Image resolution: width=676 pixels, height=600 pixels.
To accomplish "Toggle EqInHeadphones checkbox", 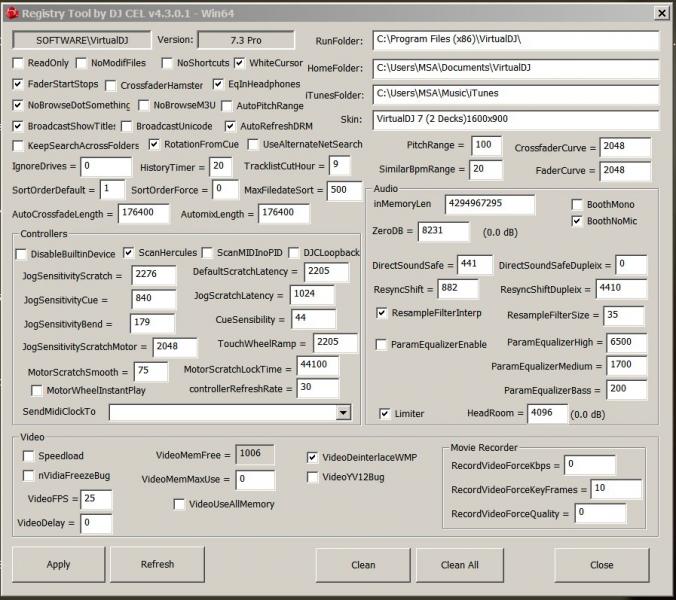I will 218,84.
